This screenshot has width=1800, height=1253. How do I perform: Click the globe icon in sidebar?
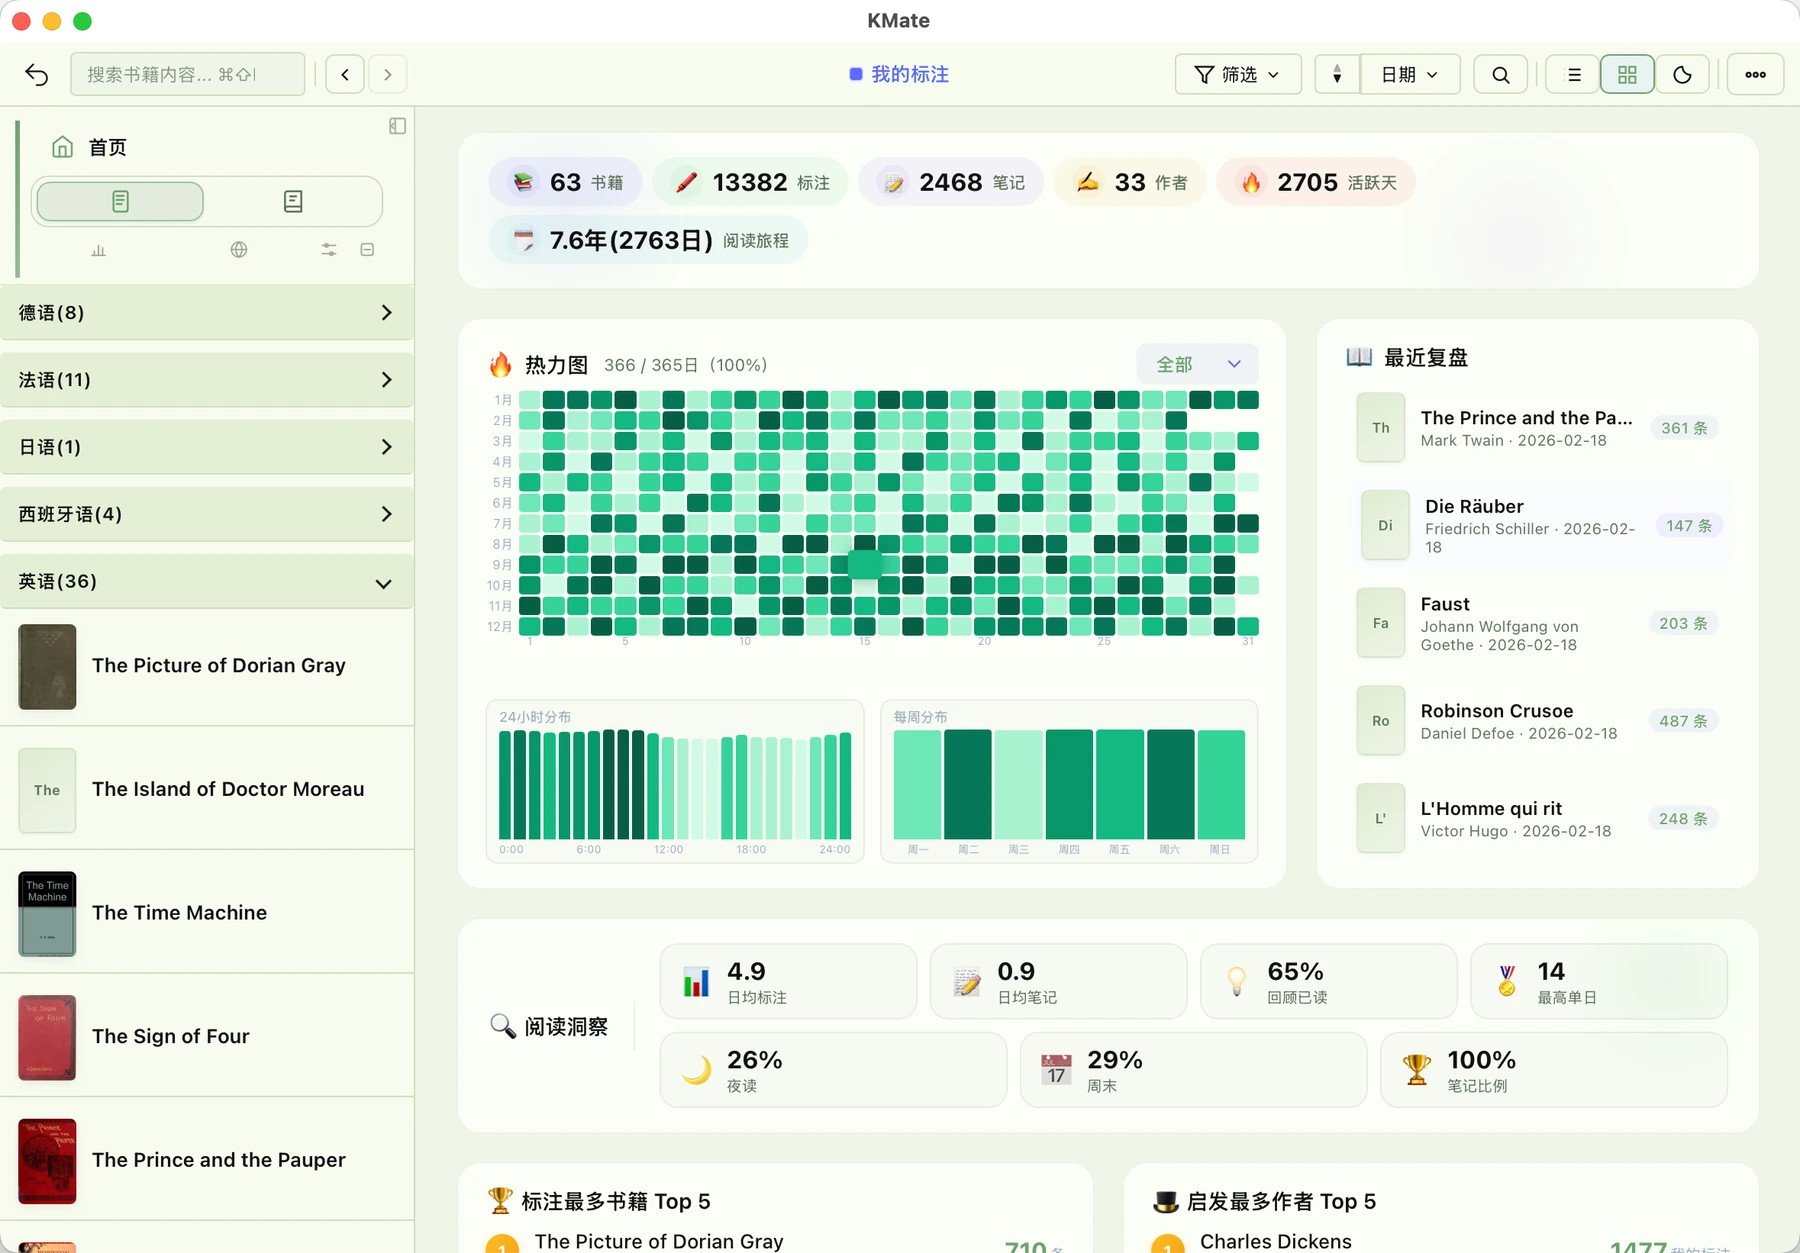tap(239, 250)
